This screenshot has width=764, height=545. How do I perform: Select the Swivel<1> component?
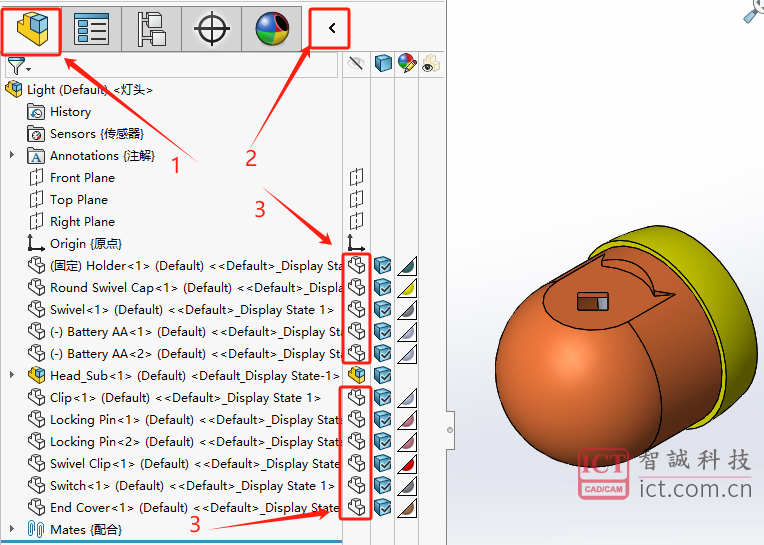coord(181,310)
